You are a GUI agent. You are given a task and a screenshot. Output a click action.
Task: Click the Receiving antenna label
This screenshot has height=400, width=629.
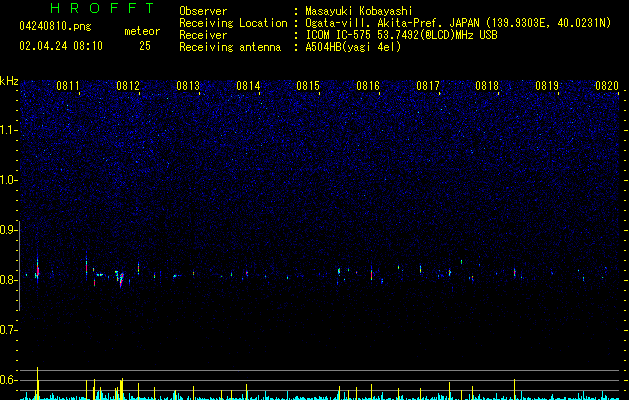click(x=230, y=47)
